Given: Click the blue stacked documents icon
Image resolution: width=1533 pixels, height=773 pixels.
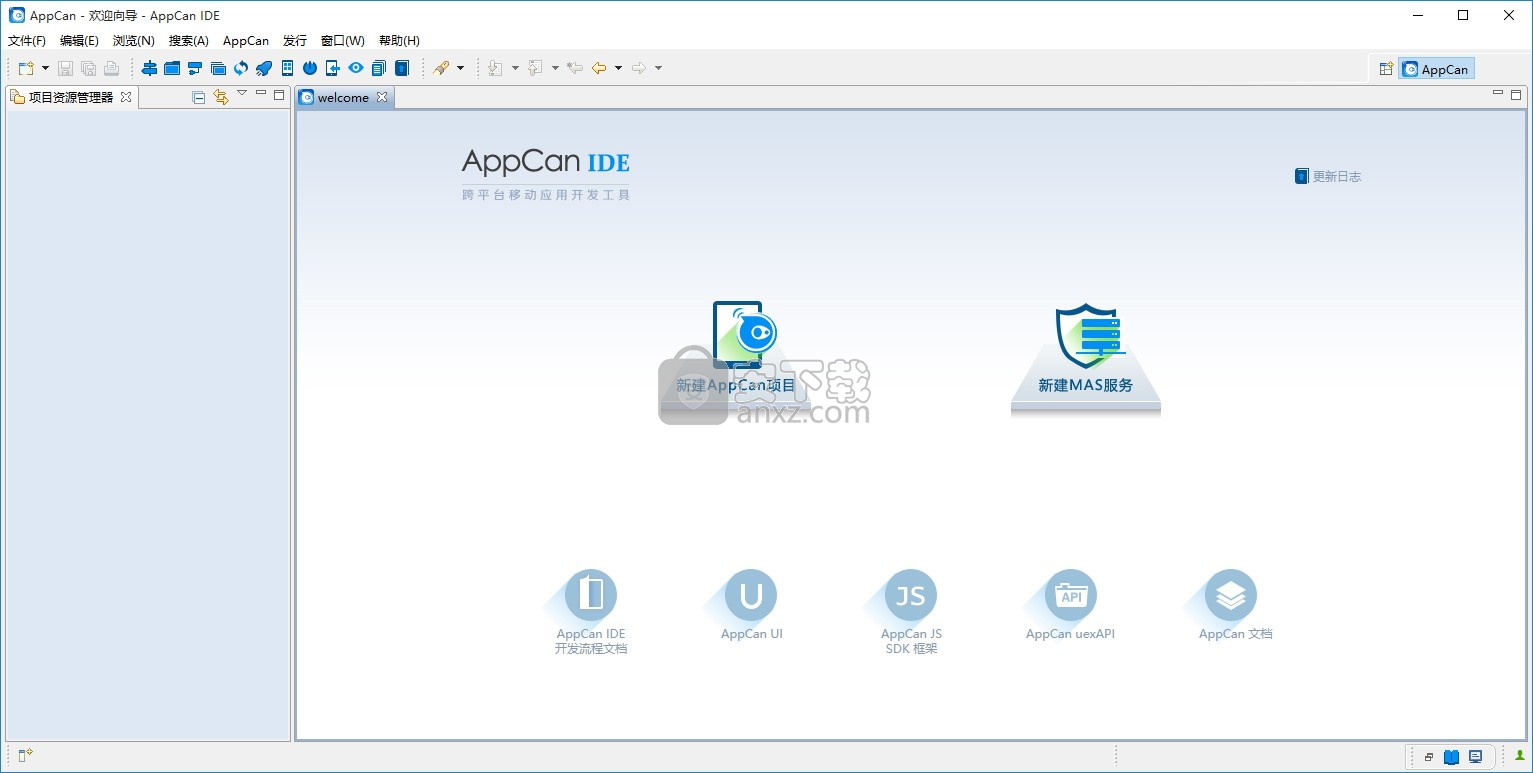Looking at the screenshot, I should pyautogui.click(x=379, y=68).
